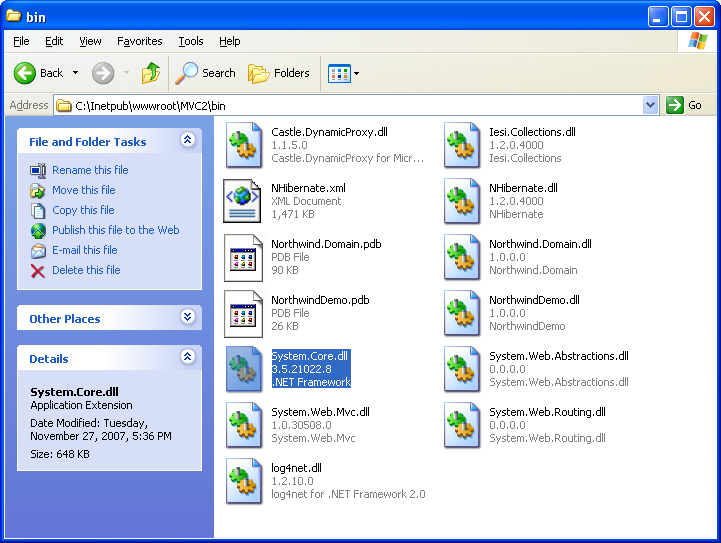Click the Back arrow button
Screen dimensions: 721x543
[25, 73]
